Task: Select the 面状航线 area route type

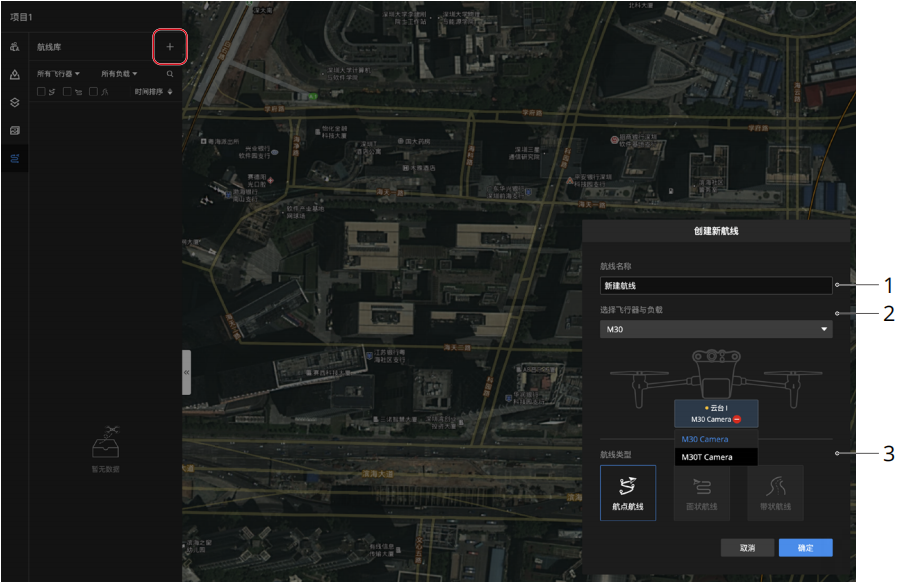Action: (x=701, y=493)
